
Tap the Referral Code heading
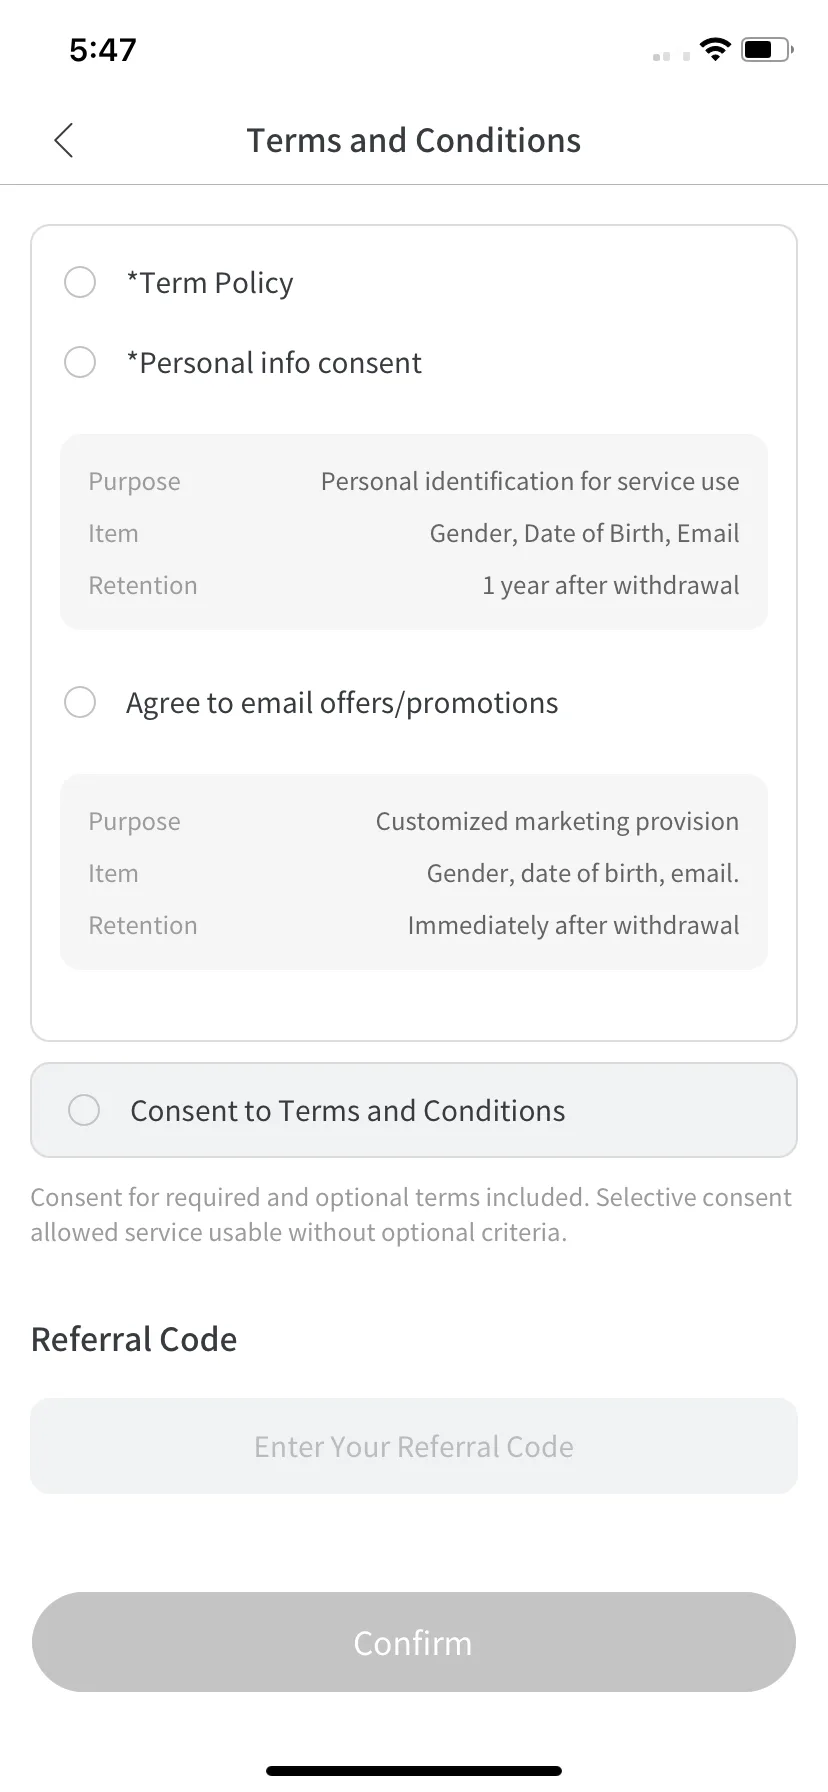click(x=134, y=1339)
